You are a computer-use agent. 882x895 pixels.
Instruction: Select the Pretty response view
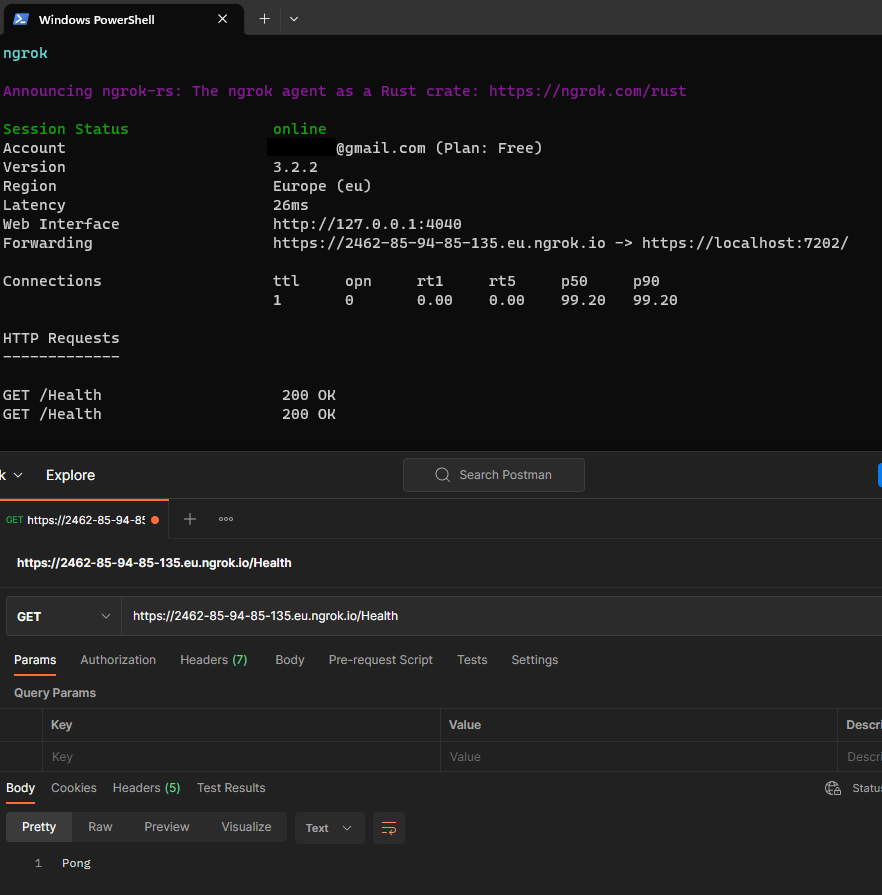[39, 827]
